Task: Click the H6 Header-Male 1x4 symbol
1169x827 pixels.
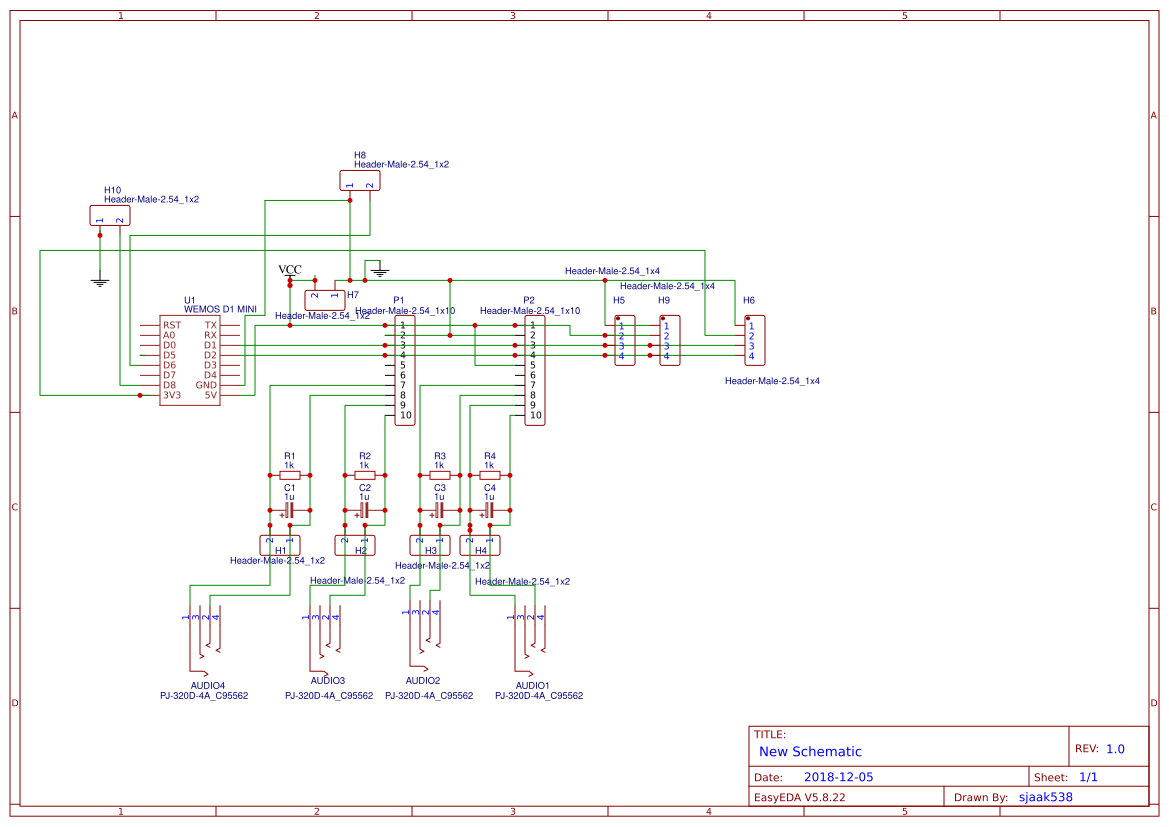Action: [x=754, y=340]
